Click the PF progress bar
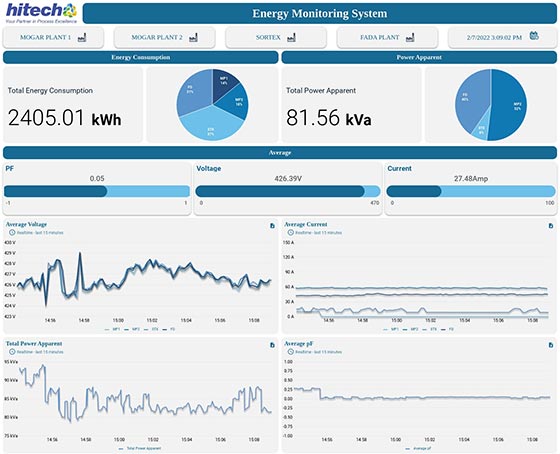Screen dimensions: 560x454 [97, 191]
